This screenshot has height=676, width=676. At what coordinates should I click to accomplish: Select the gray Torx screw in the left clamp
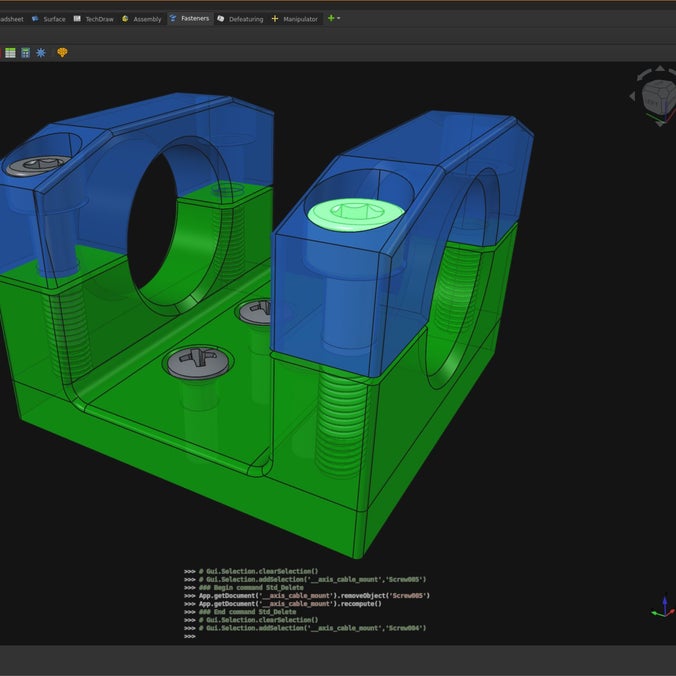click(38, 166)
